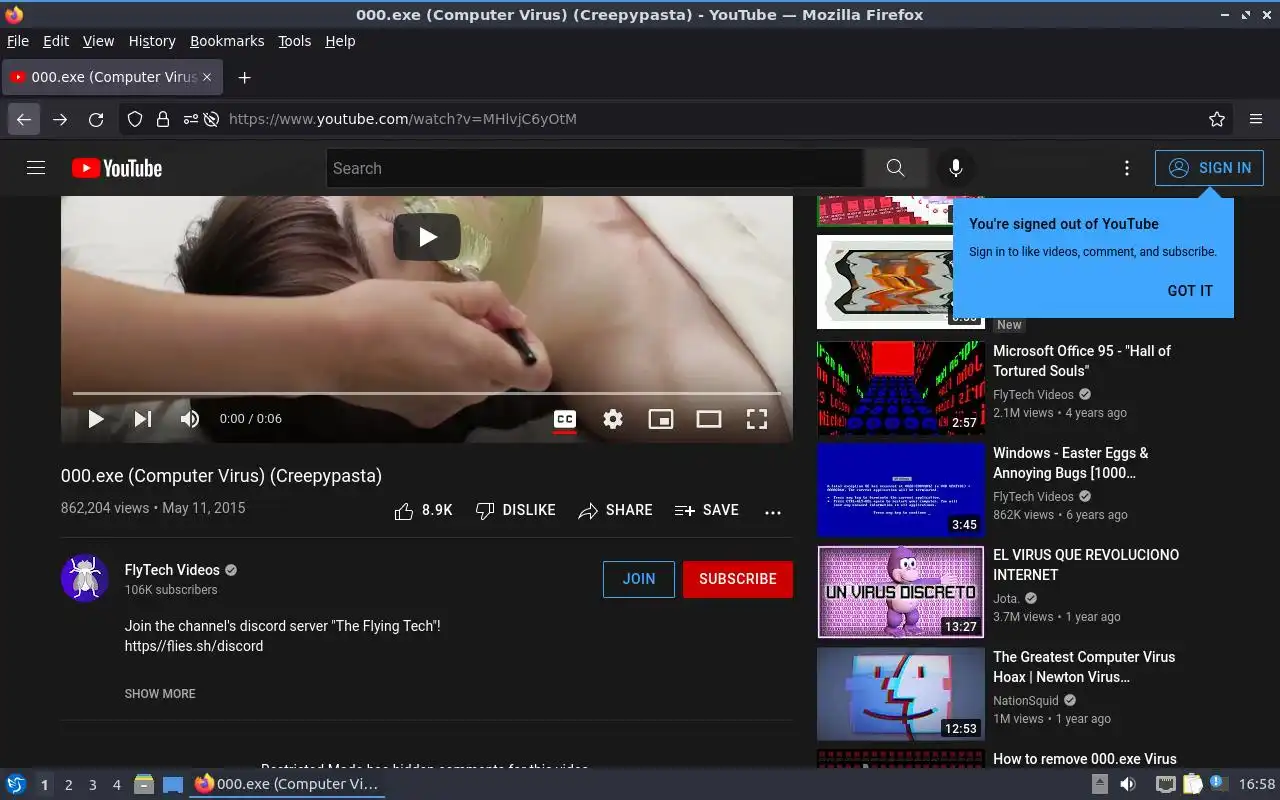This screenshot has height=800, width=1280.
Task: Open the How to remove 000.exe Virus video
Action: pos(1085,759)
